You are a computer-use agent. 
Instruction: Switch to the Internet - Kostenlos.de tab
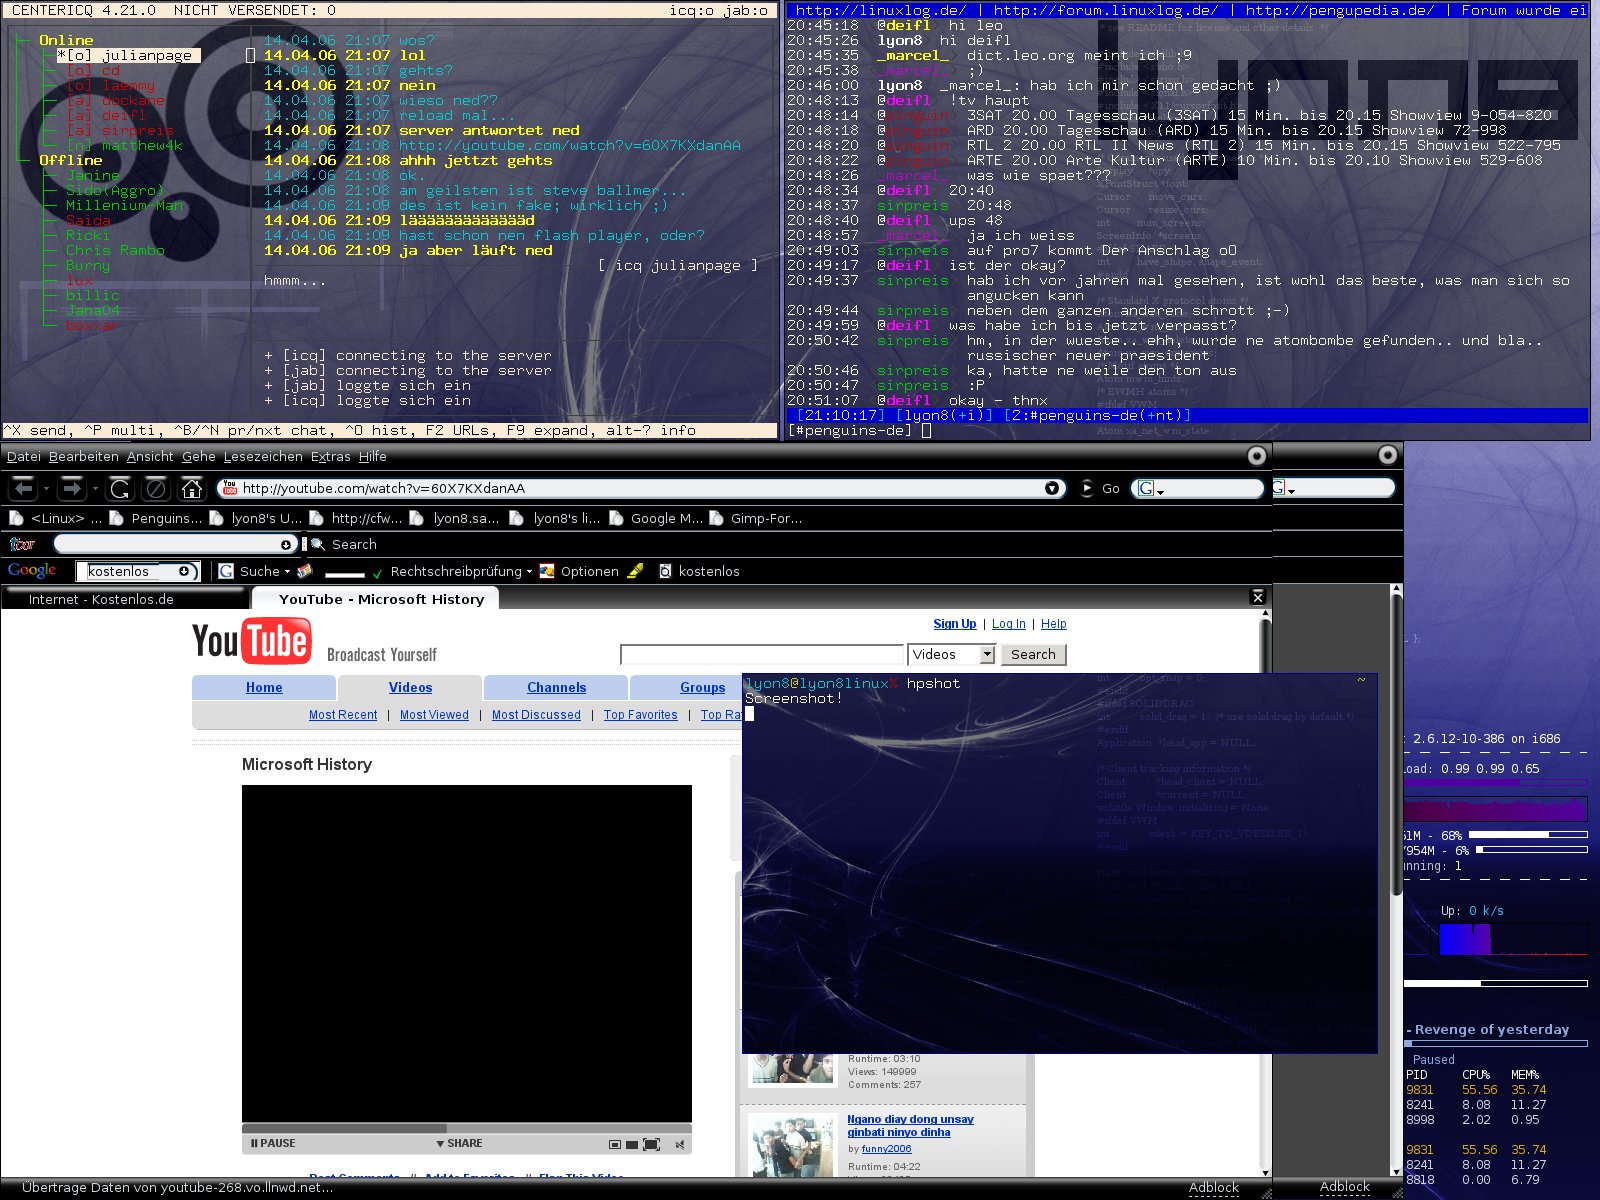pyautogui.click(x=101, y=599)
